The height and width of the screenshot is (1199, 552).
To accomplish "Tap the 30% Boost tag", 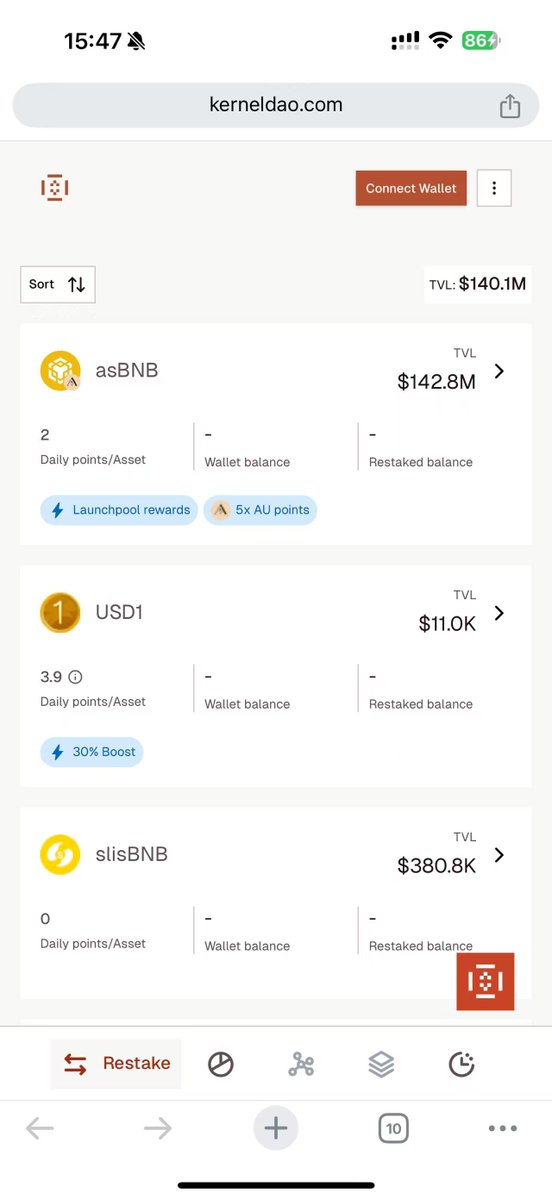I will click(92, 752).
